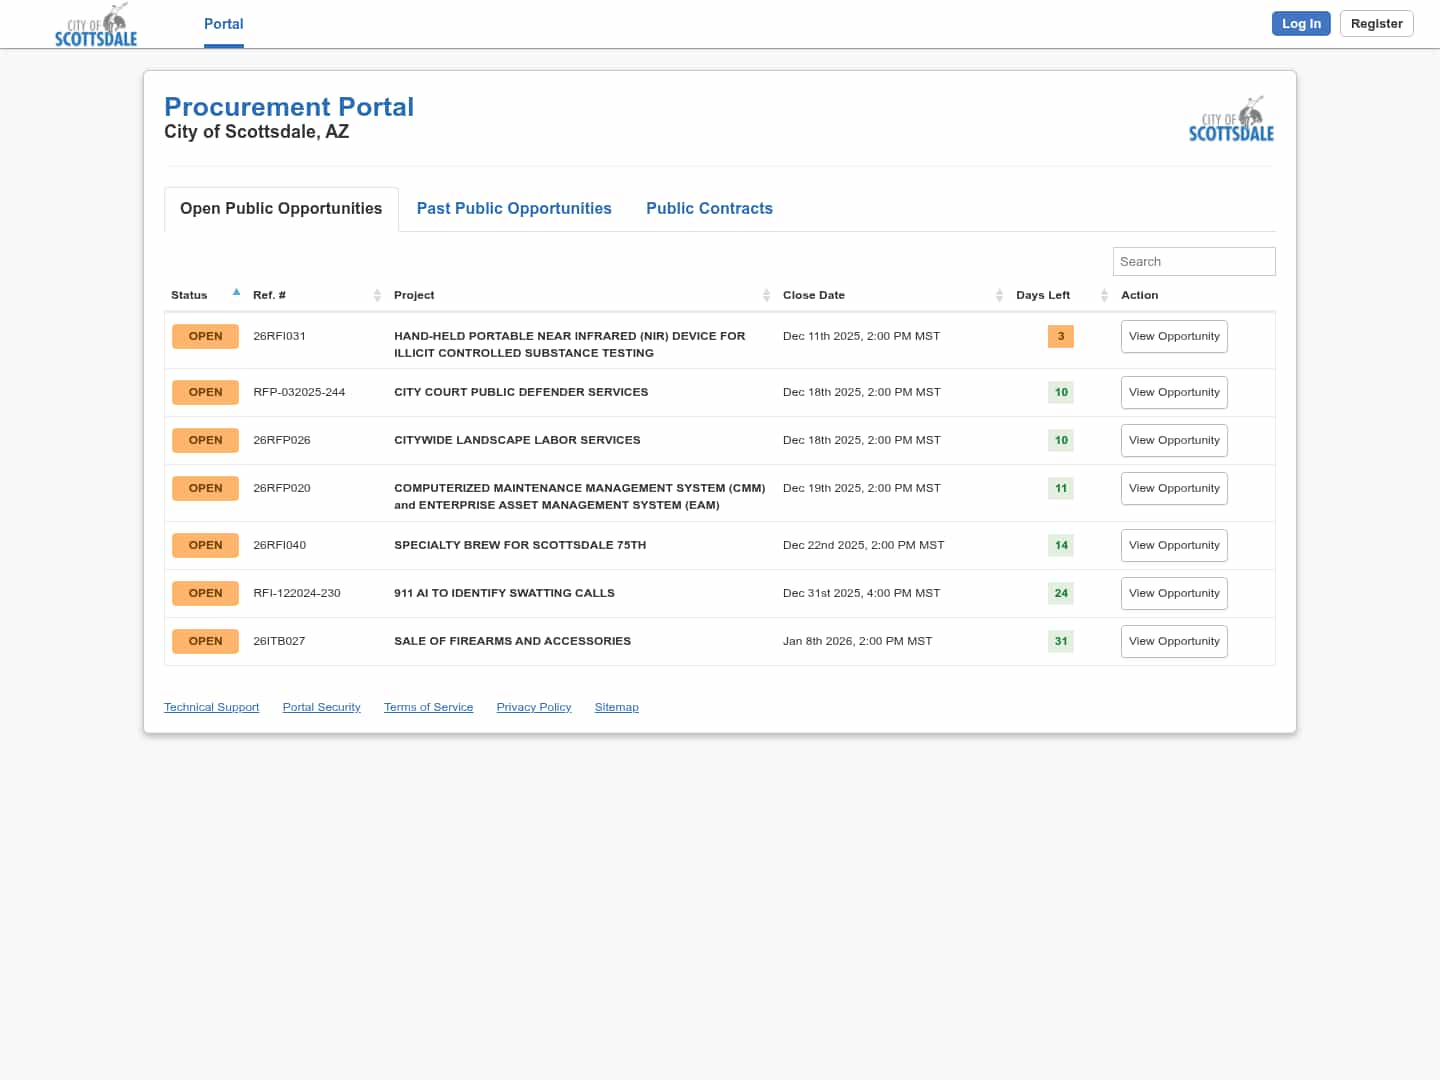Open the Technical Support link

211,707
